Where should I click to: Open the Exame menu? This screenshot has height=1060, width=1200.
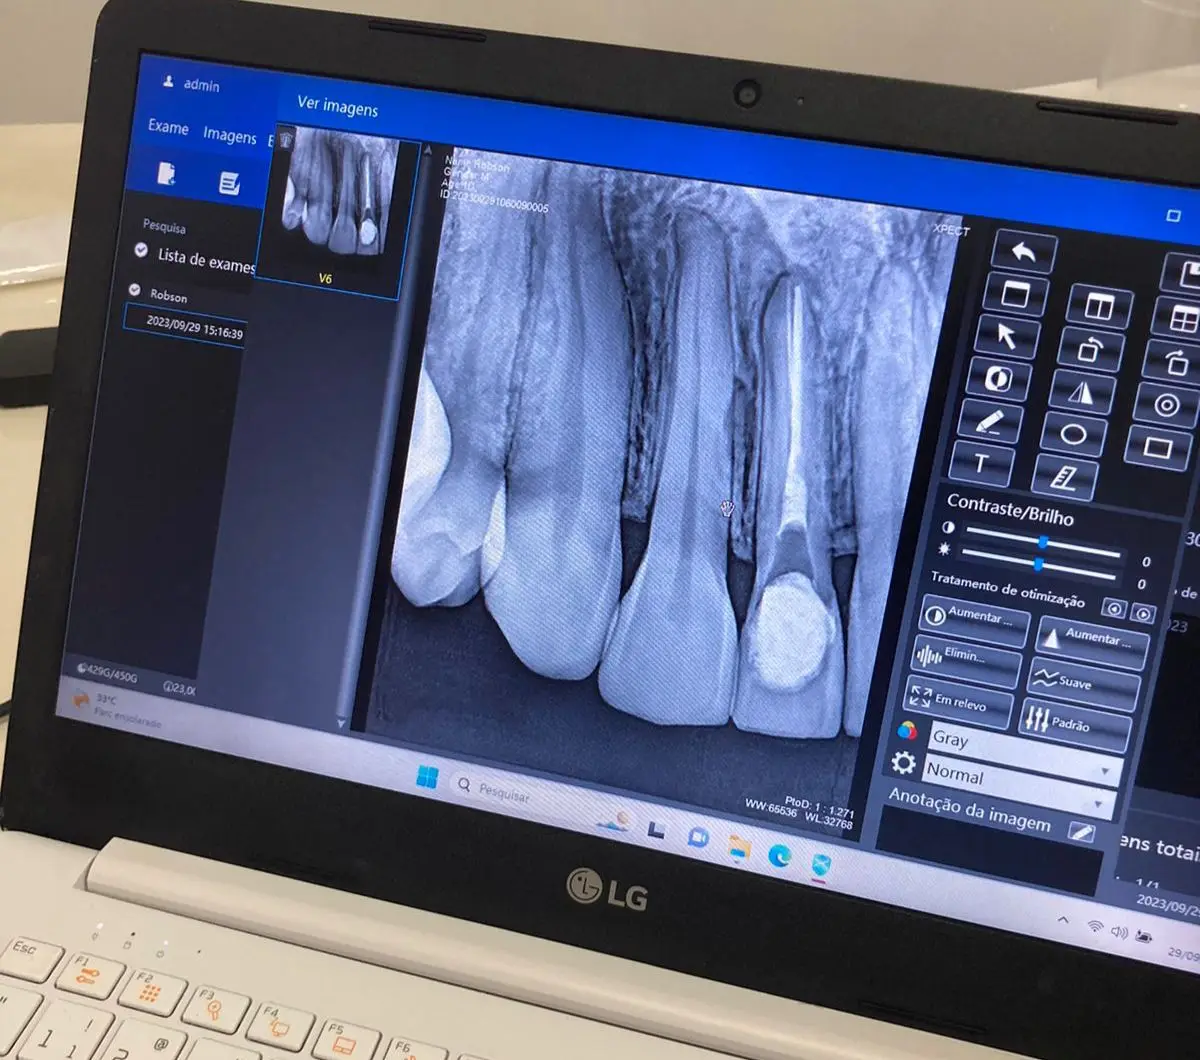click(x=168, y=127)
